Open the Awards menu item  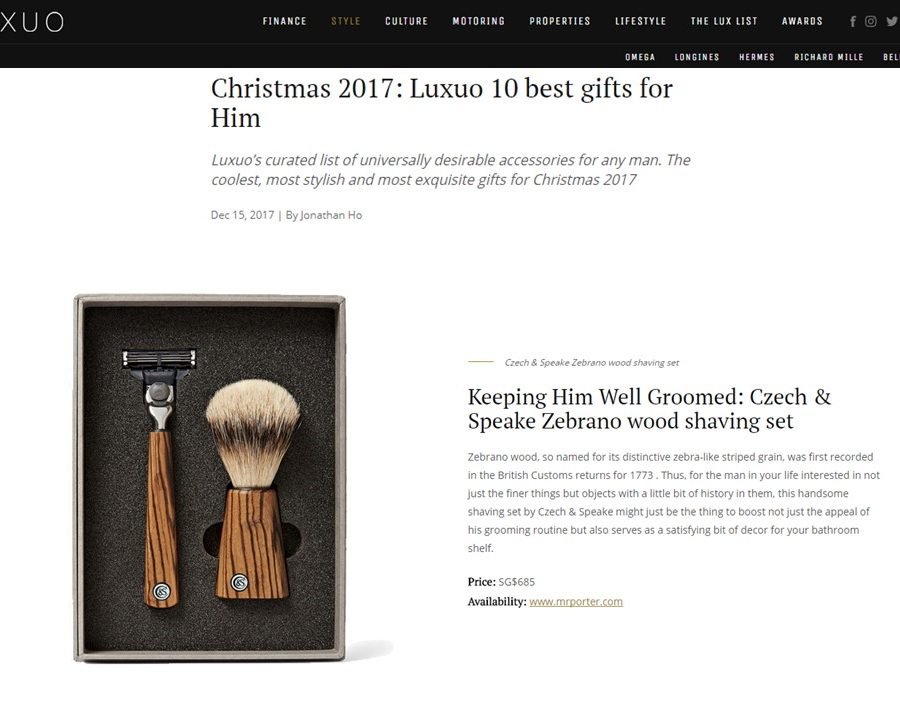(802, 21)
